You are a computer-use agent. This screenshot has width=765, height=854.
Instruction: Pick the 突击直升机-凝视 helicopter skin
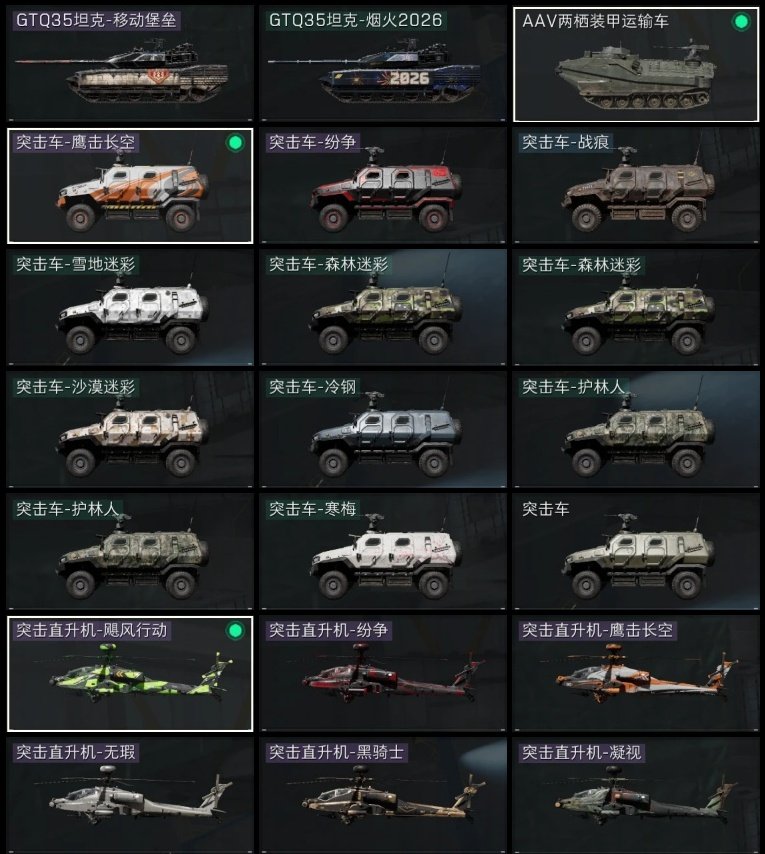[x=636, y=795]
